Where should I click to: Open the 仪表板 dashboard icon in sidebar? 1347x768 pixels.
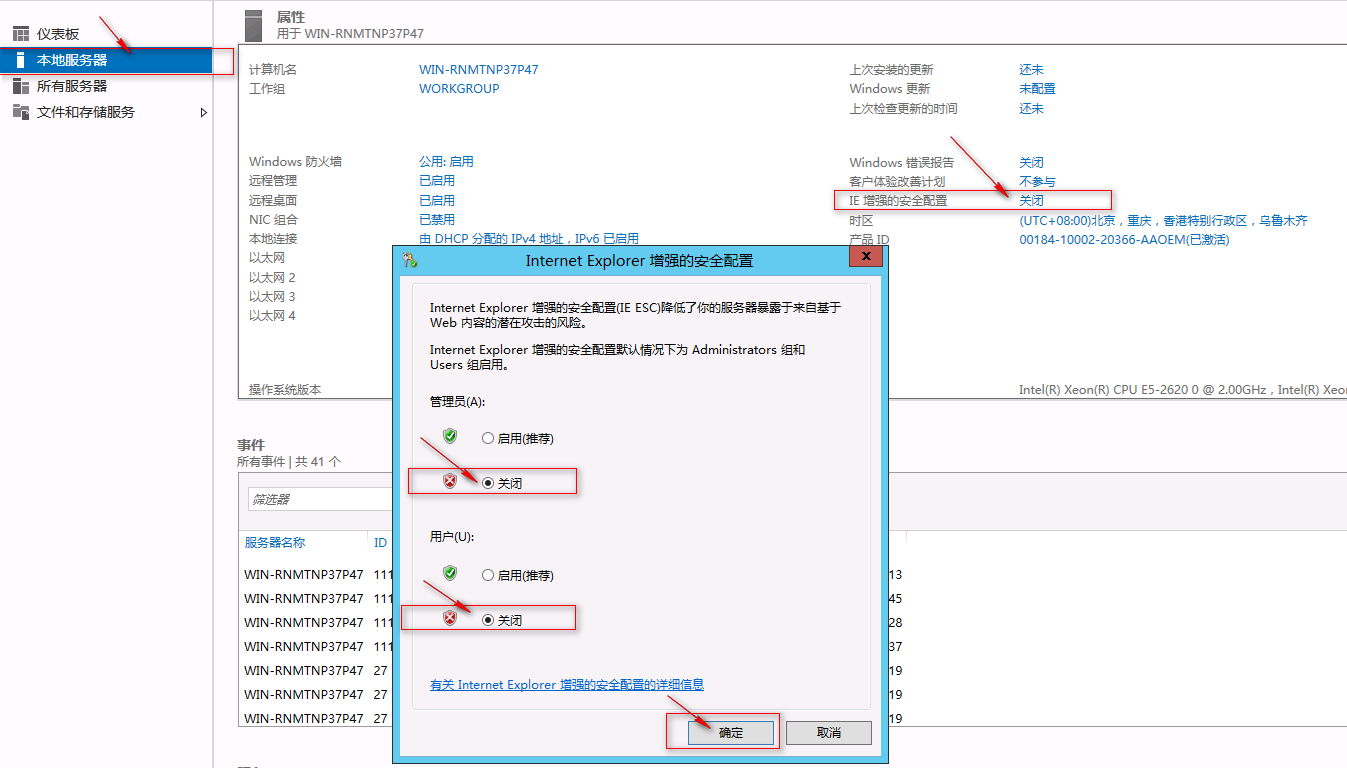tap(20, 34)
